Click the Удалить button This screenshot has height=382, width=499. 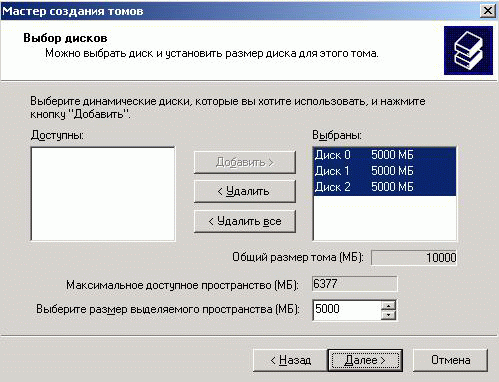point(245,191)
